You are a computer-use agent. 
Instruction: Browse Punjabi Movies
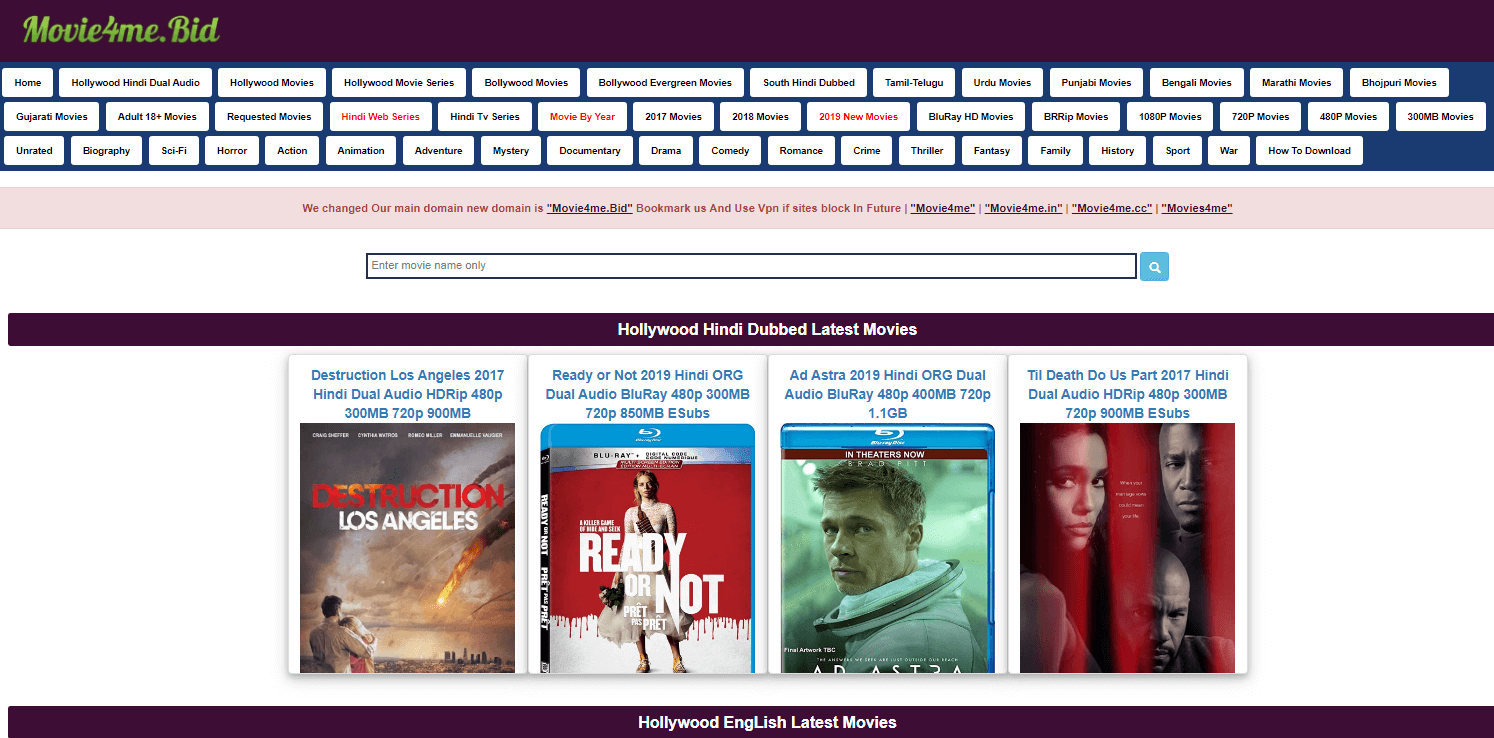point(1096,83)
